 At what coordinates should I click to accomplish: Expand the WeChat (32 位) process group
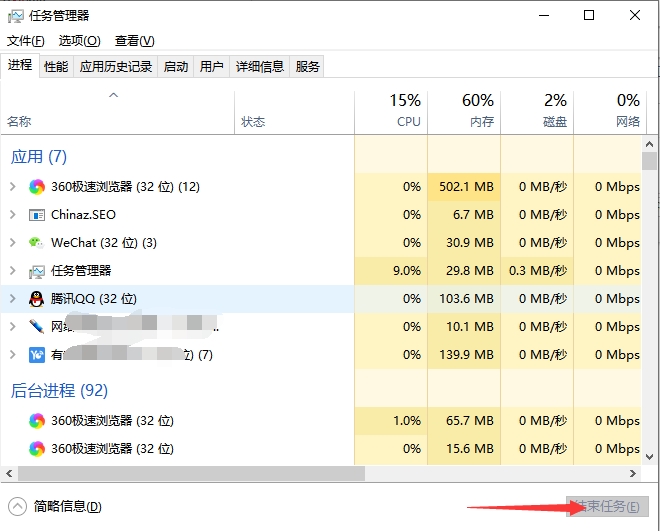coord(13,242)
